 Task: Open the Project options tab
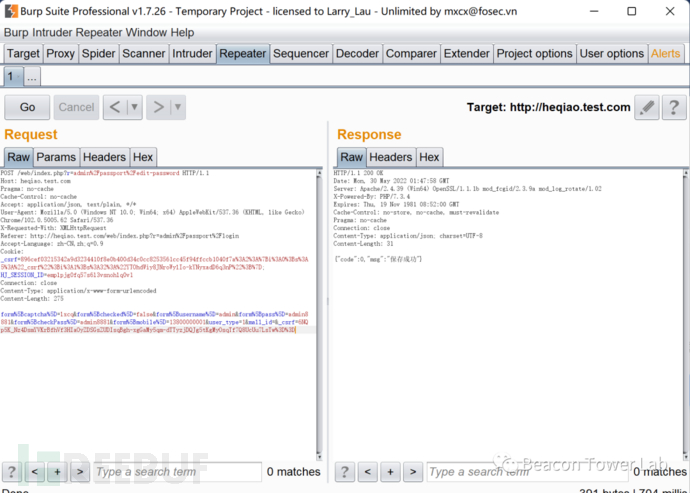coord(535,54)
